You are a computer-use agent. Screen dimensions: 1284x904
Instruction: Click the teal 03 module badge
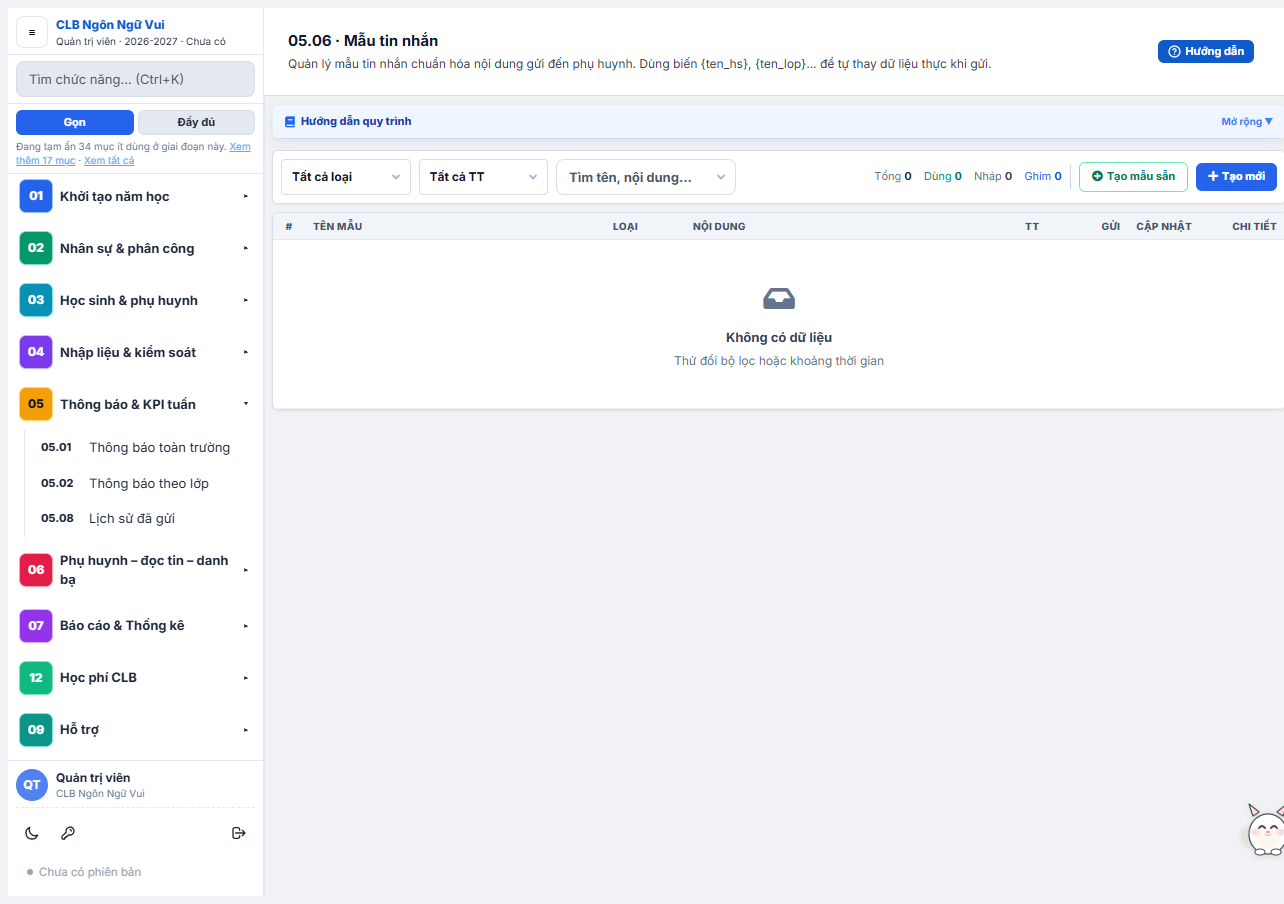(36, 300)
